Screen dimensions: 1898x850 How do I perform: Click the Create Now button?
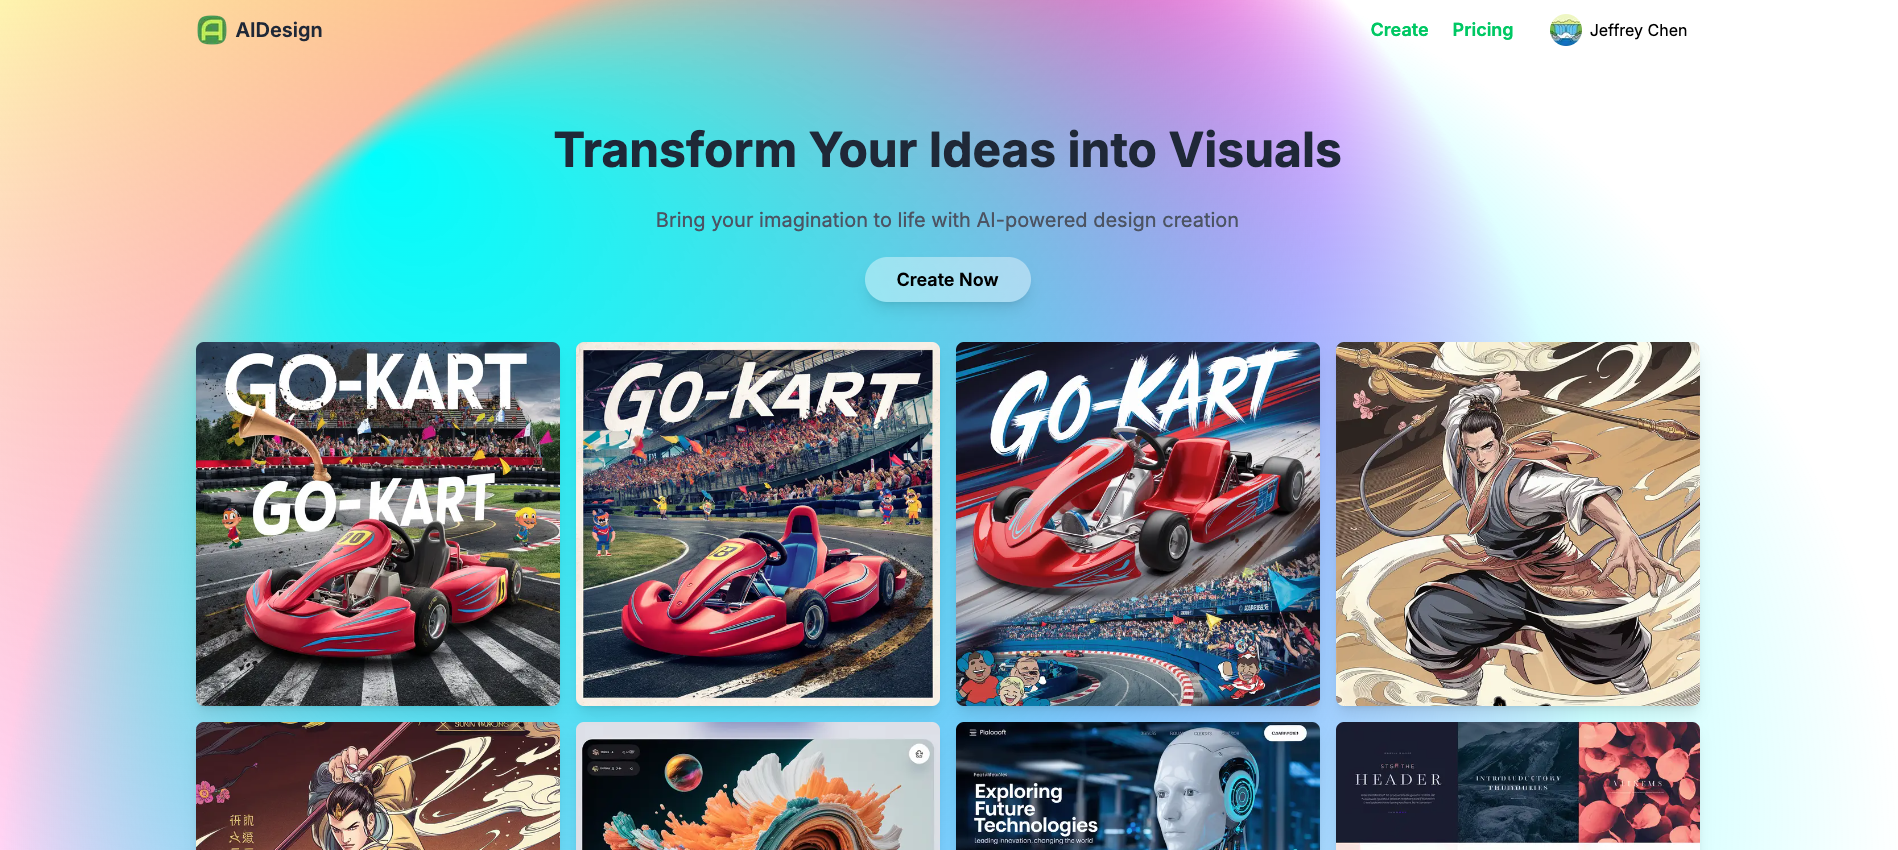(947, 280)
